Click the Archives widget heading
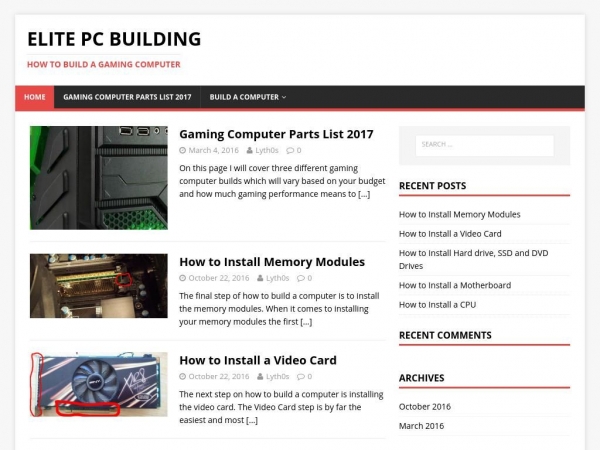This screenshot has height=450, width=600. tap(421, 378)
